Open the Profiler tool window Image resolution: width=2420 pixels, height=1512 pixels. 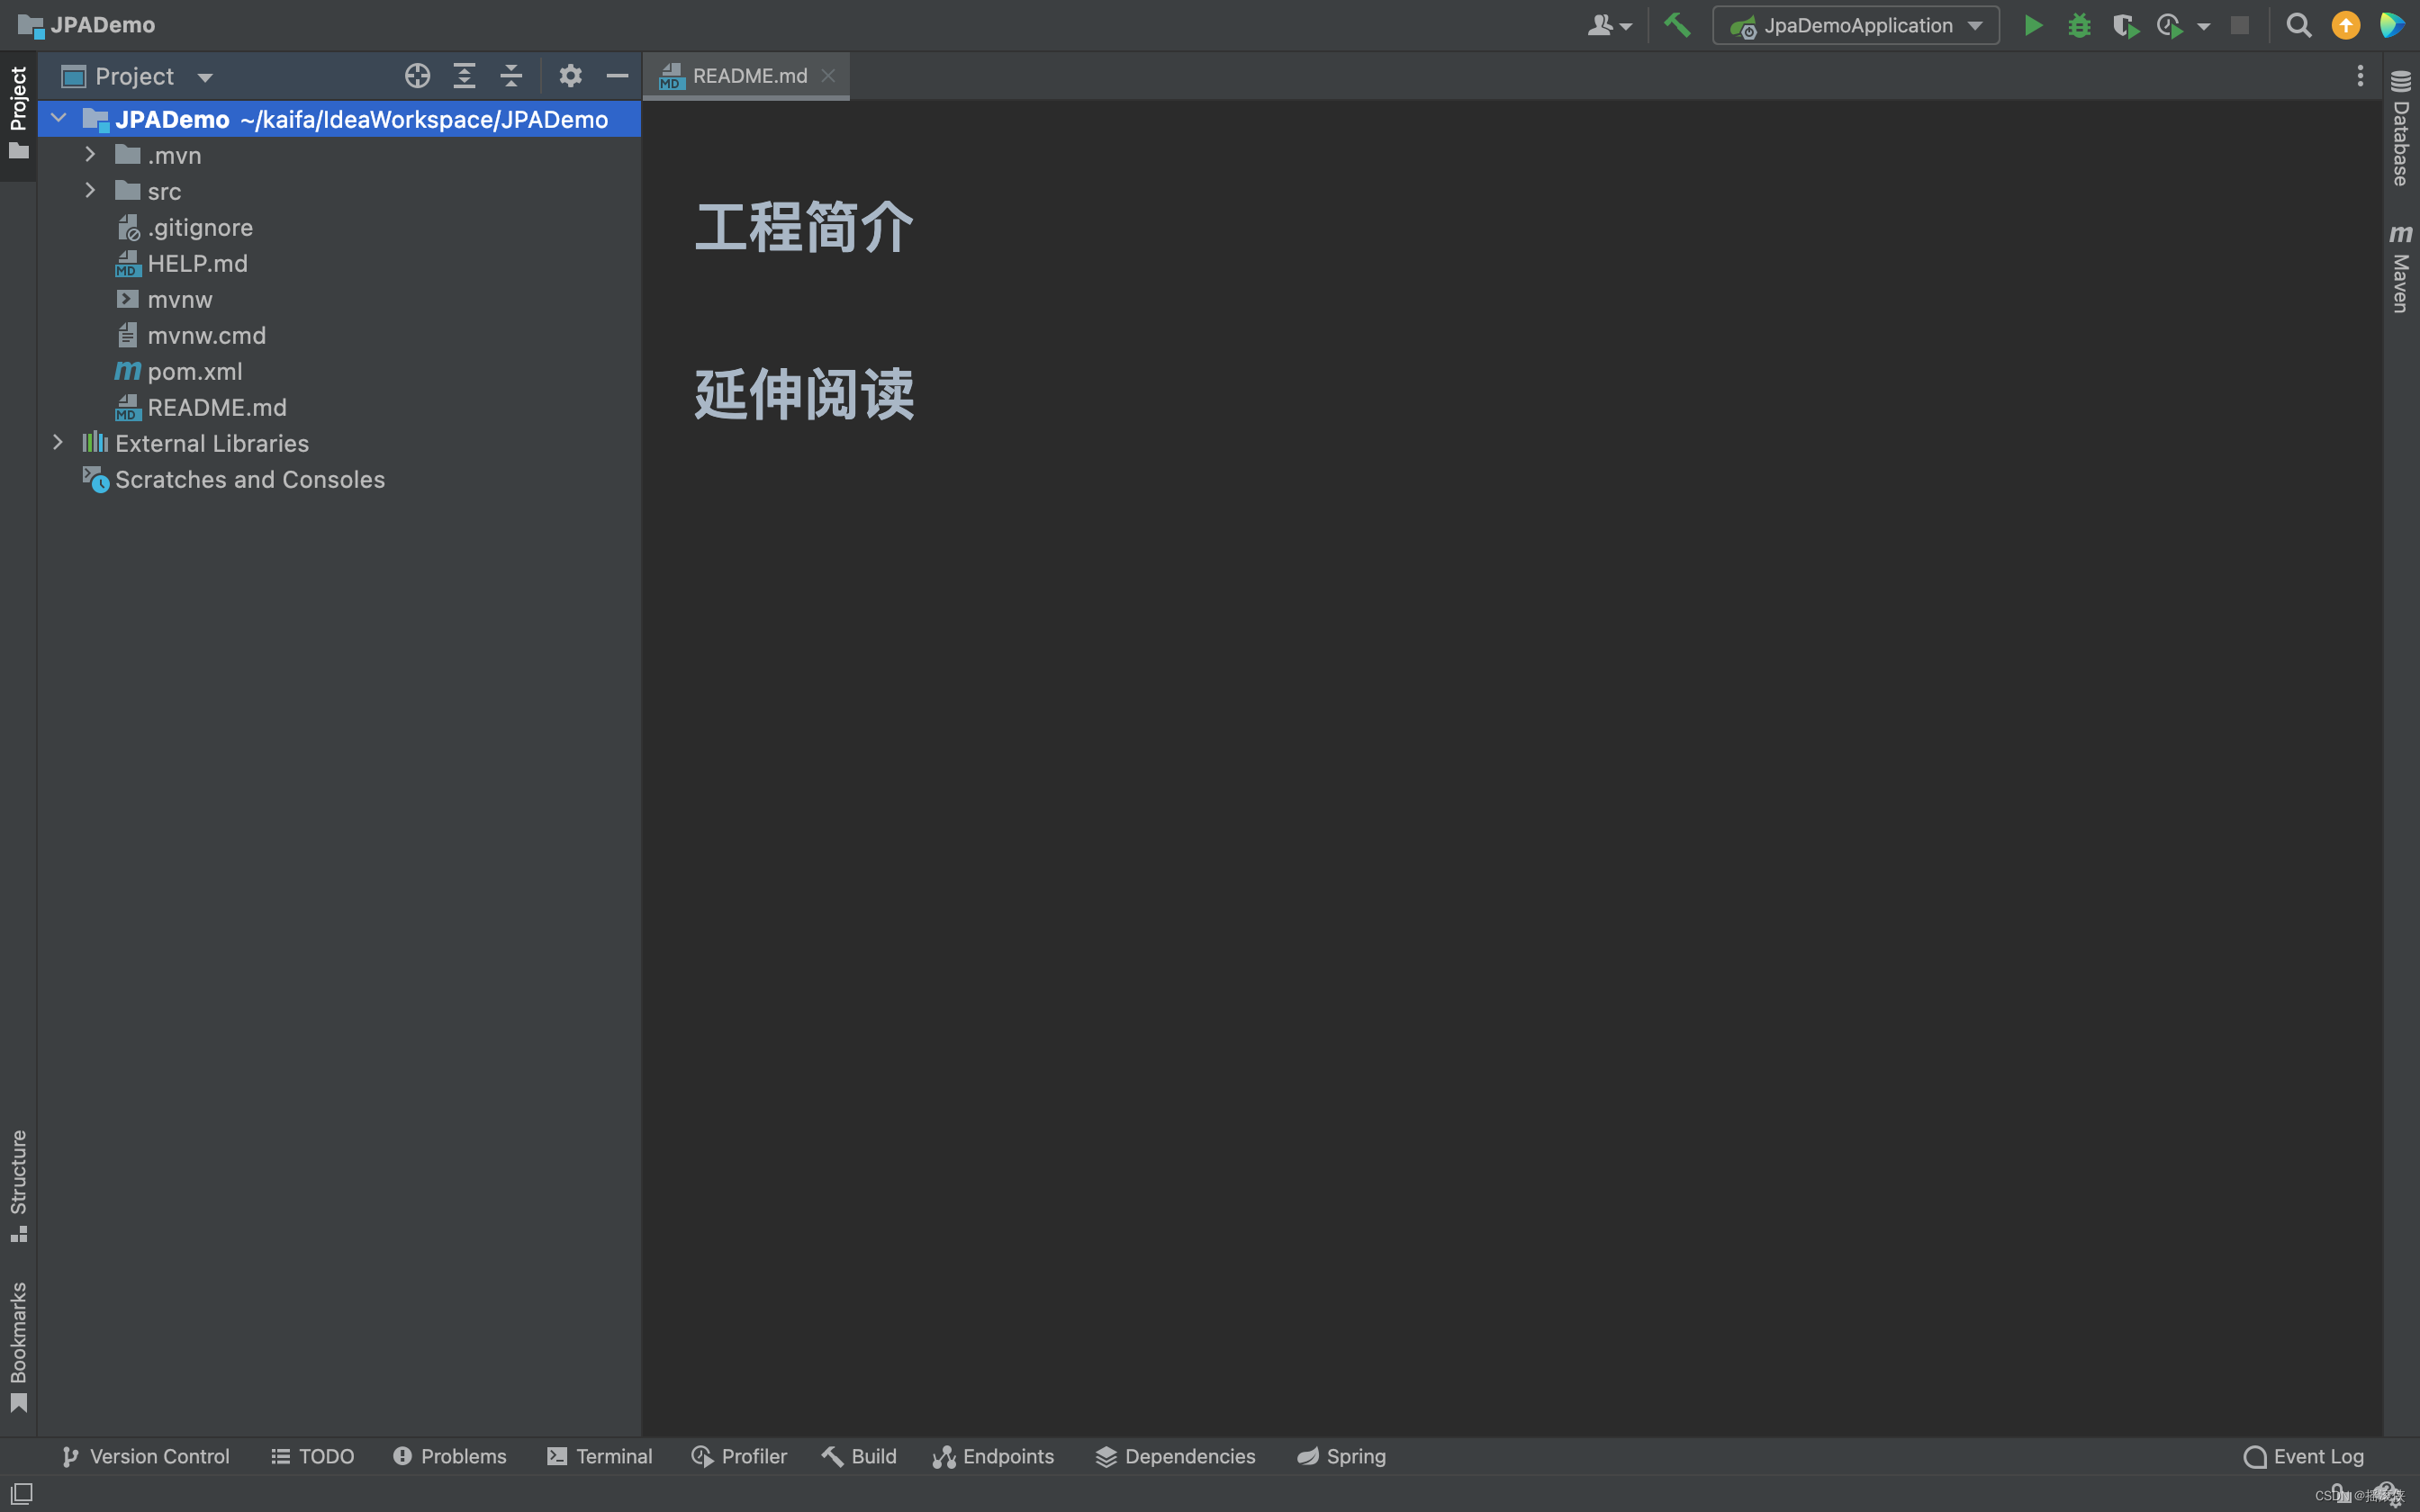739,1456
